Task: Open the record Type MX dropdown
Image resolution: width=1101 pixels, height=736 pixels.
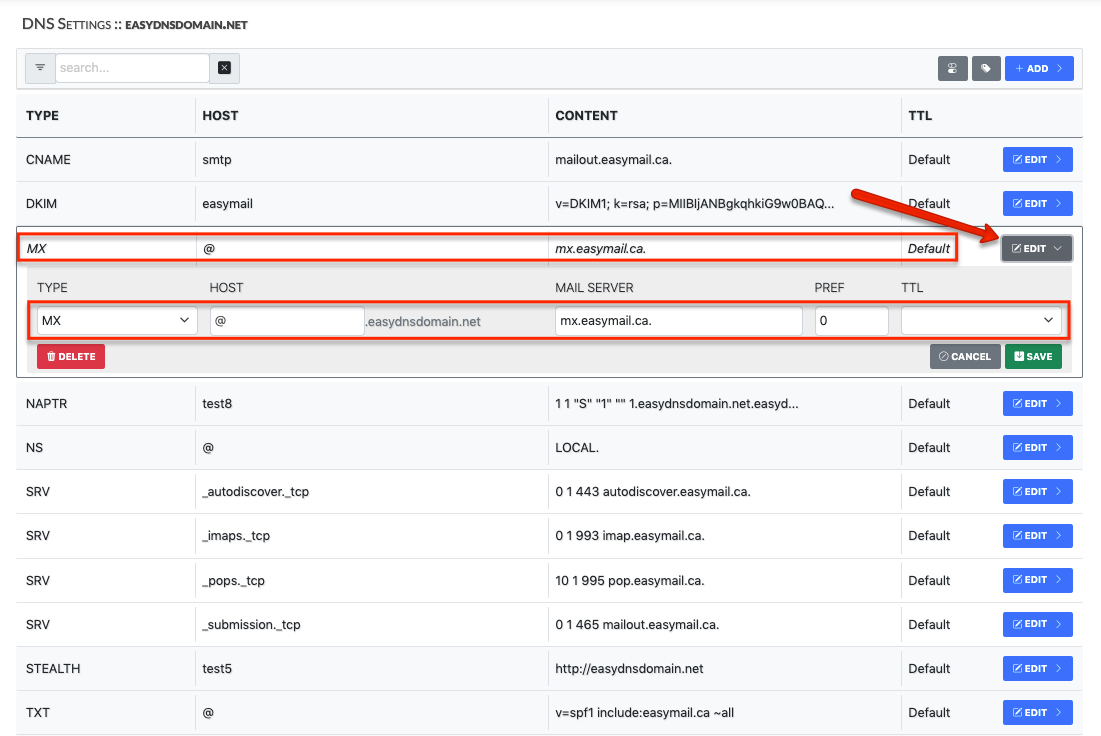Action: coord(117,320)
